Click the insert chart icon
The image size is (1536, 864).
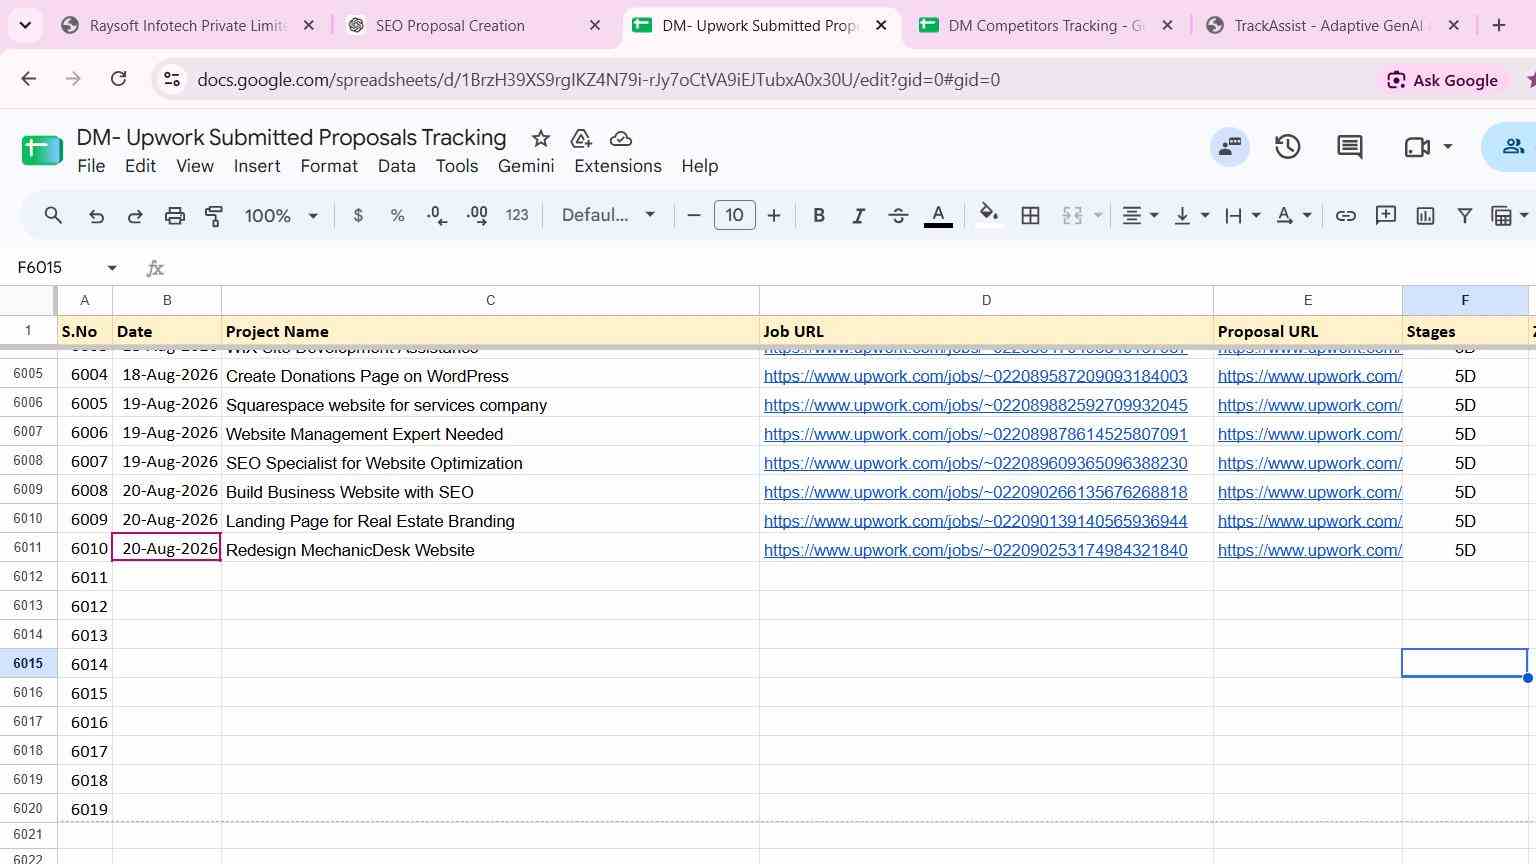pyautogui.click(x=1425, y=216)
